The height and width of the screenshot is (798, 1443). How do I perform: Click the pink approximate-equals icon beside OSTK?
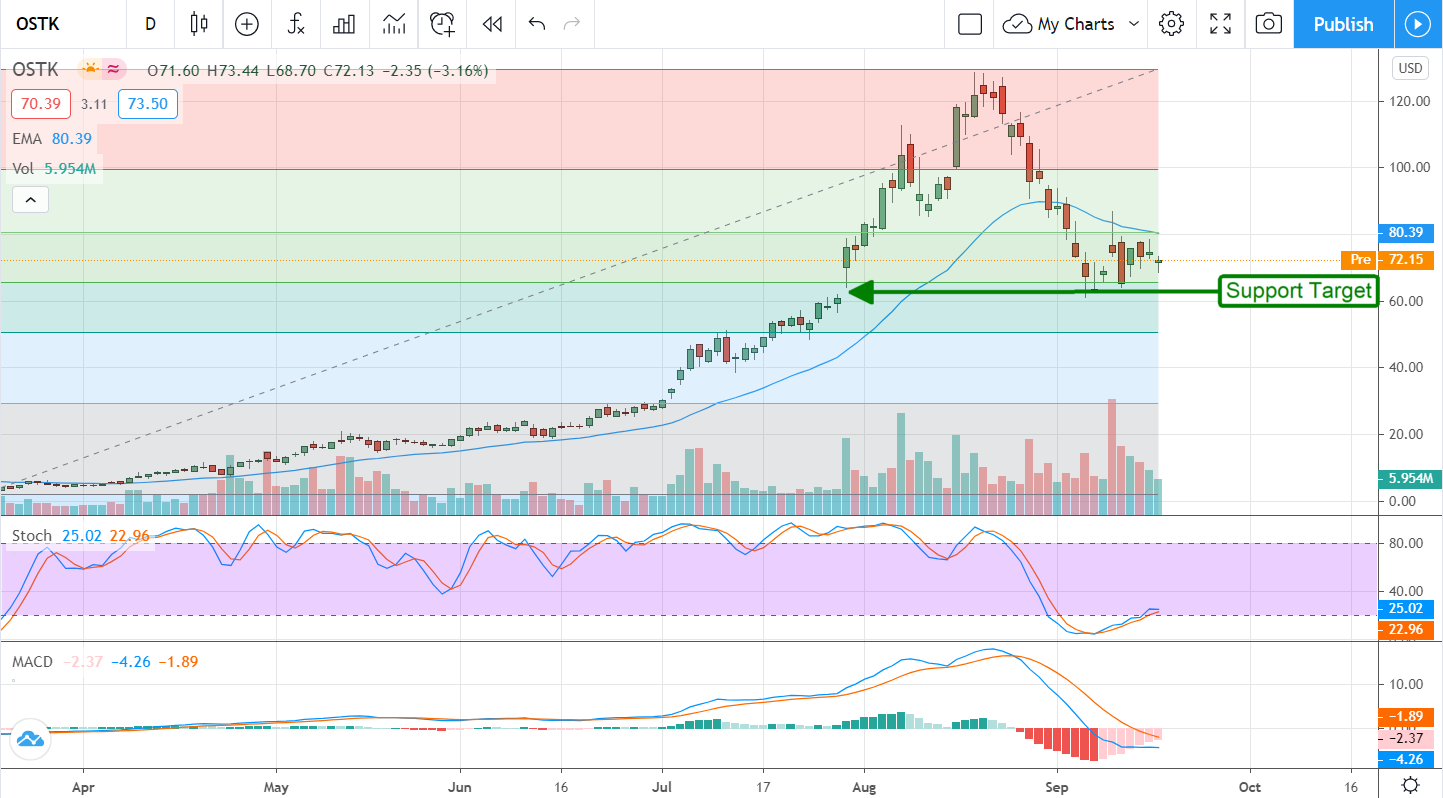(x=114, y=70)
